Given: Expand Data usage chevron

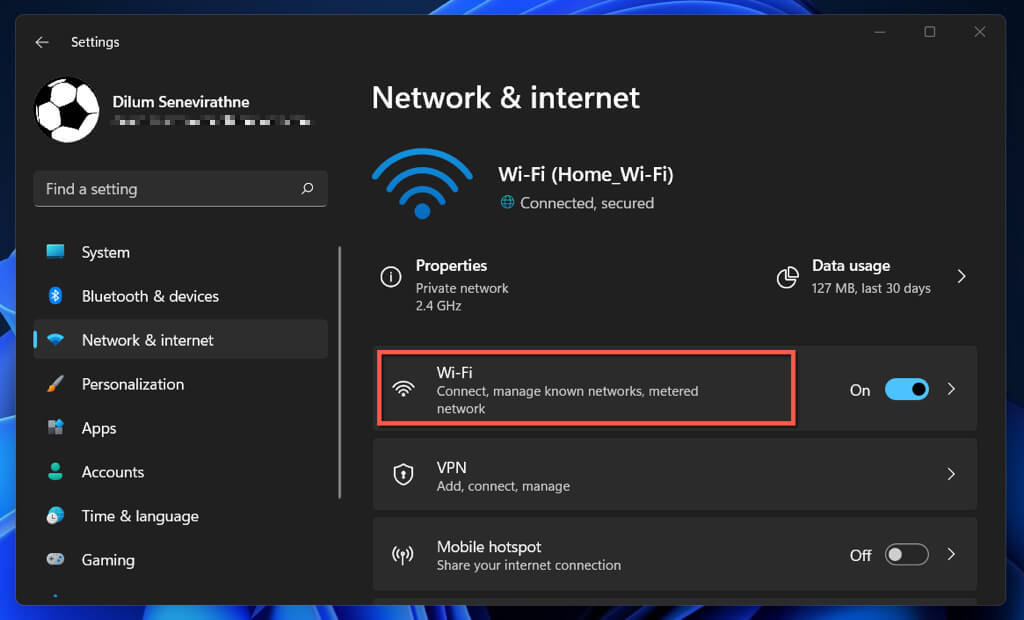Looking at the screenshot, I should click(961, 276).
